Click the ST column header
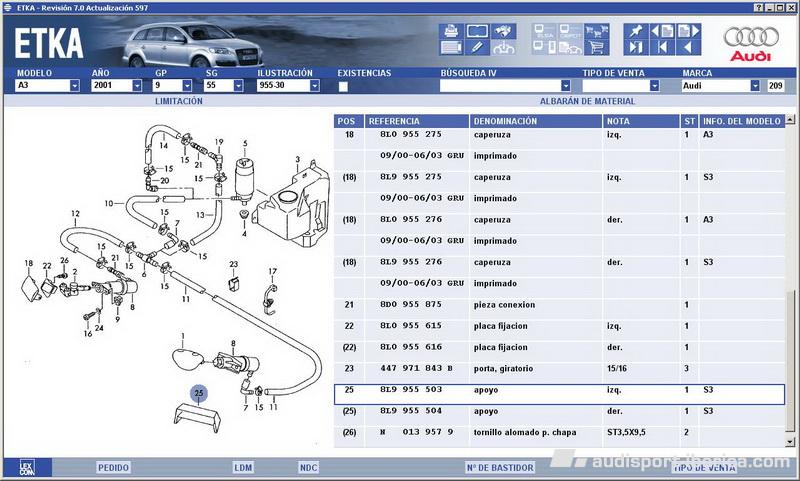Screen dimensions: 800x481 tap(690, 121)
